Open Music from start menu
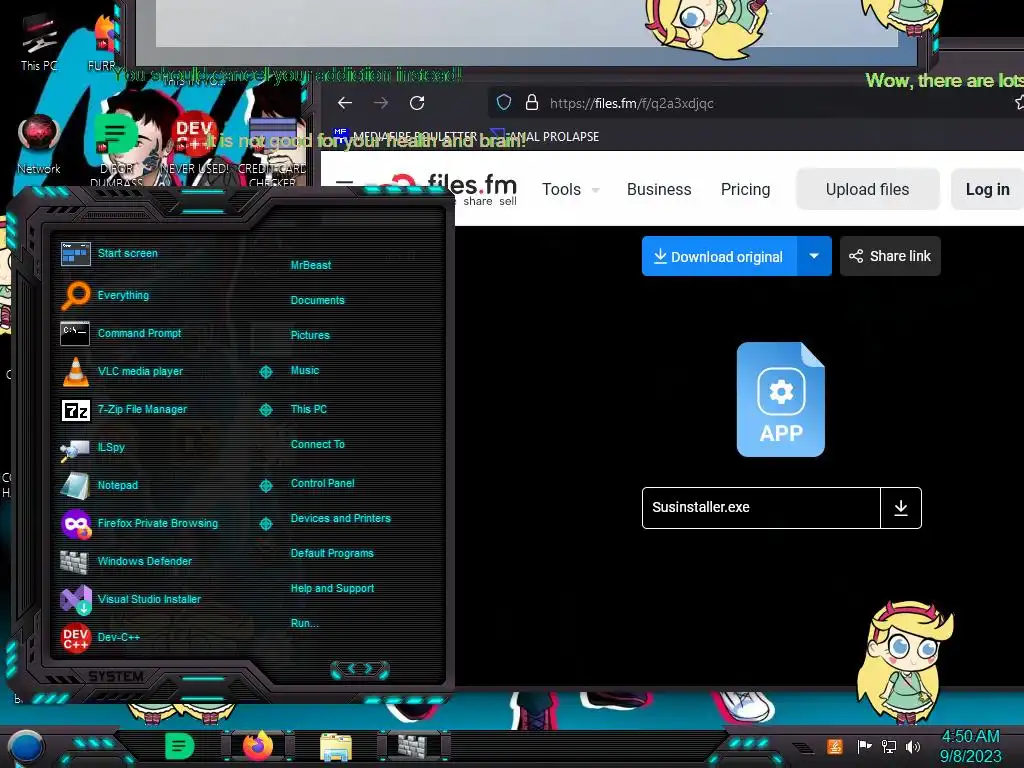The width and height of the screenshot is (1024, 768). pyautogui.click(x=305, y=370)
